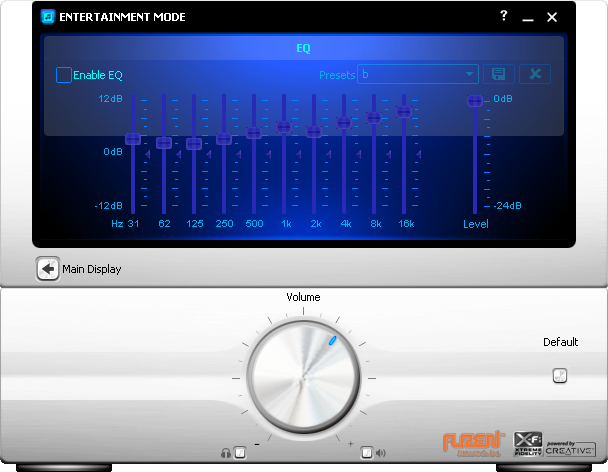This screenshot has width=608, height=472.
Task: Click the Main Display back arrow
Action: 47,268
